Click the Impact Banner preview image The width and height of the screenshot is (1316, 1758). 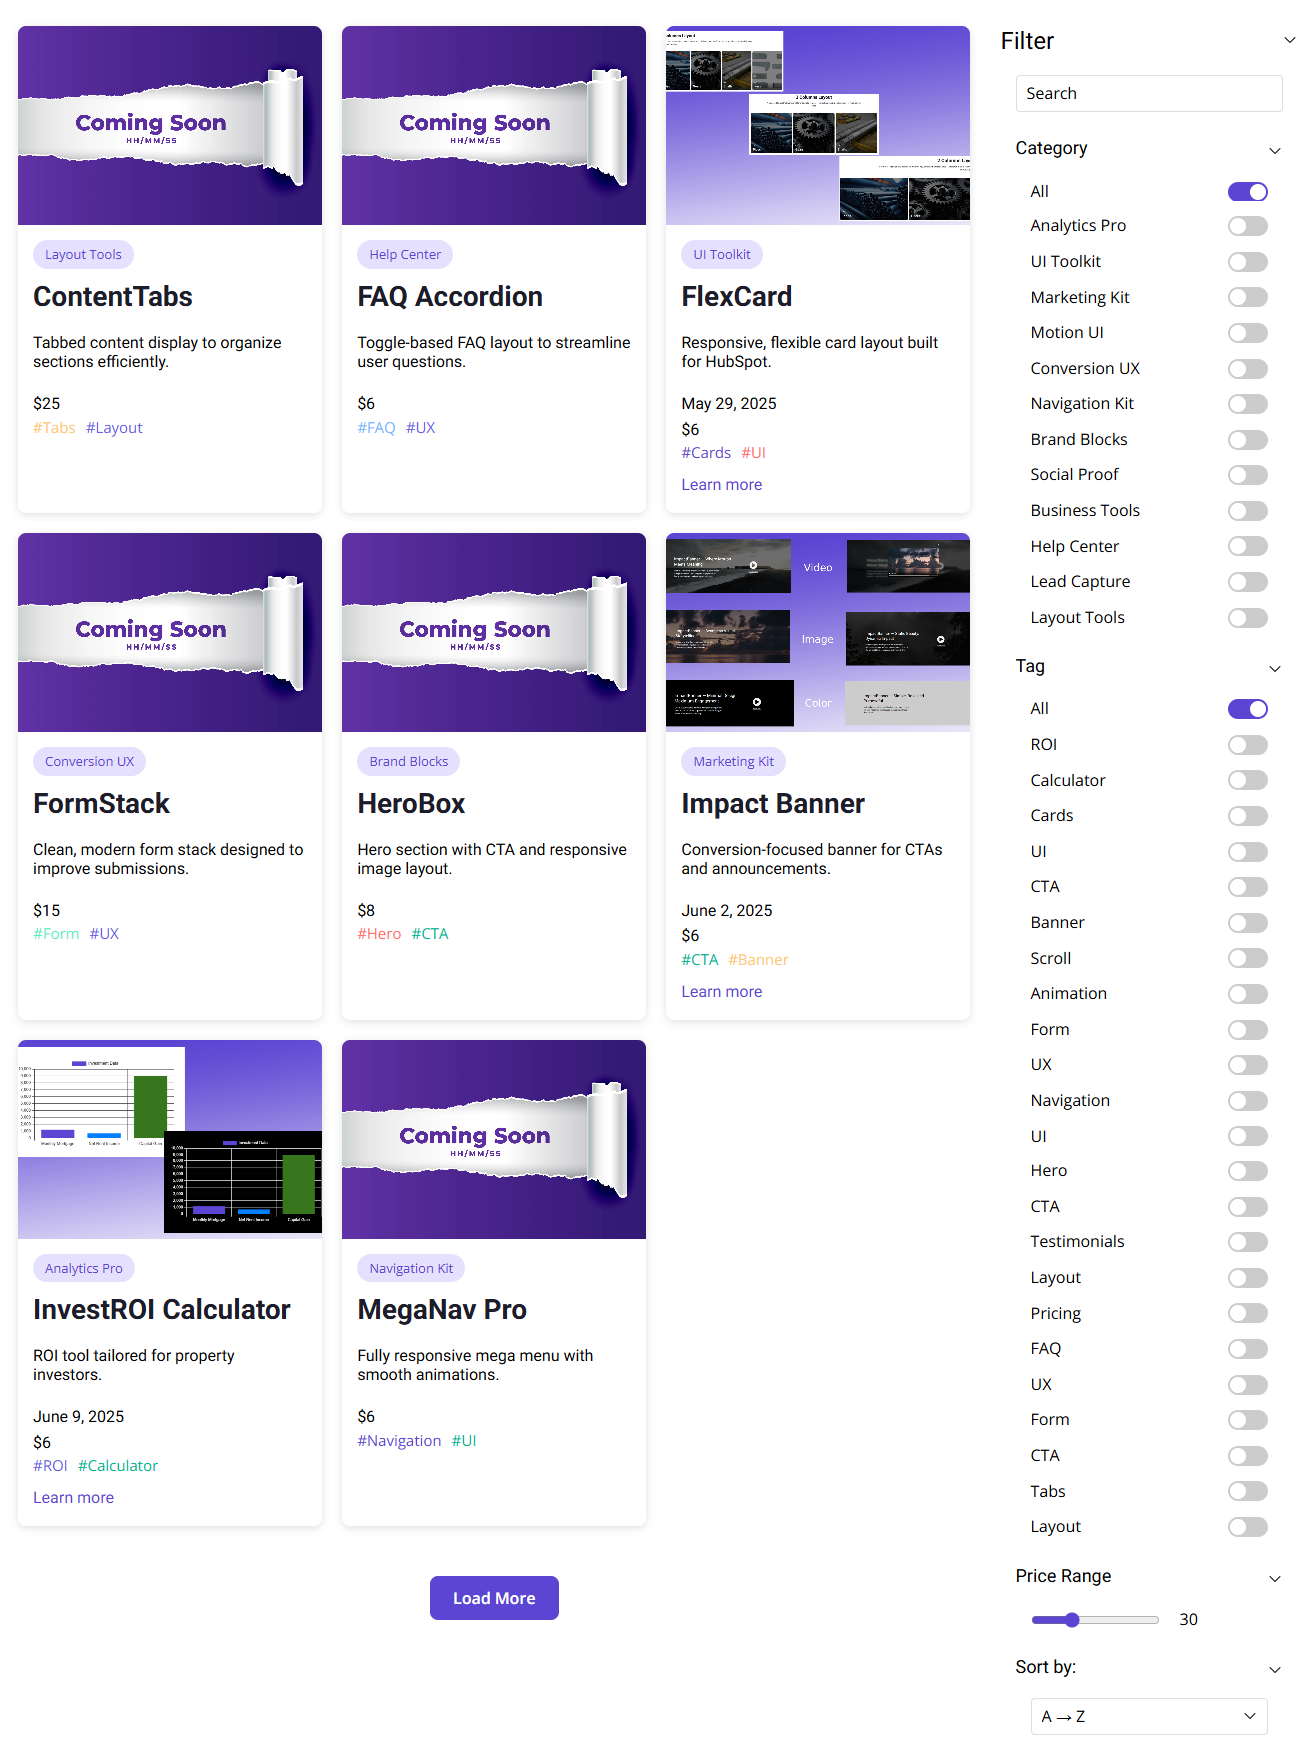[817, 632]
